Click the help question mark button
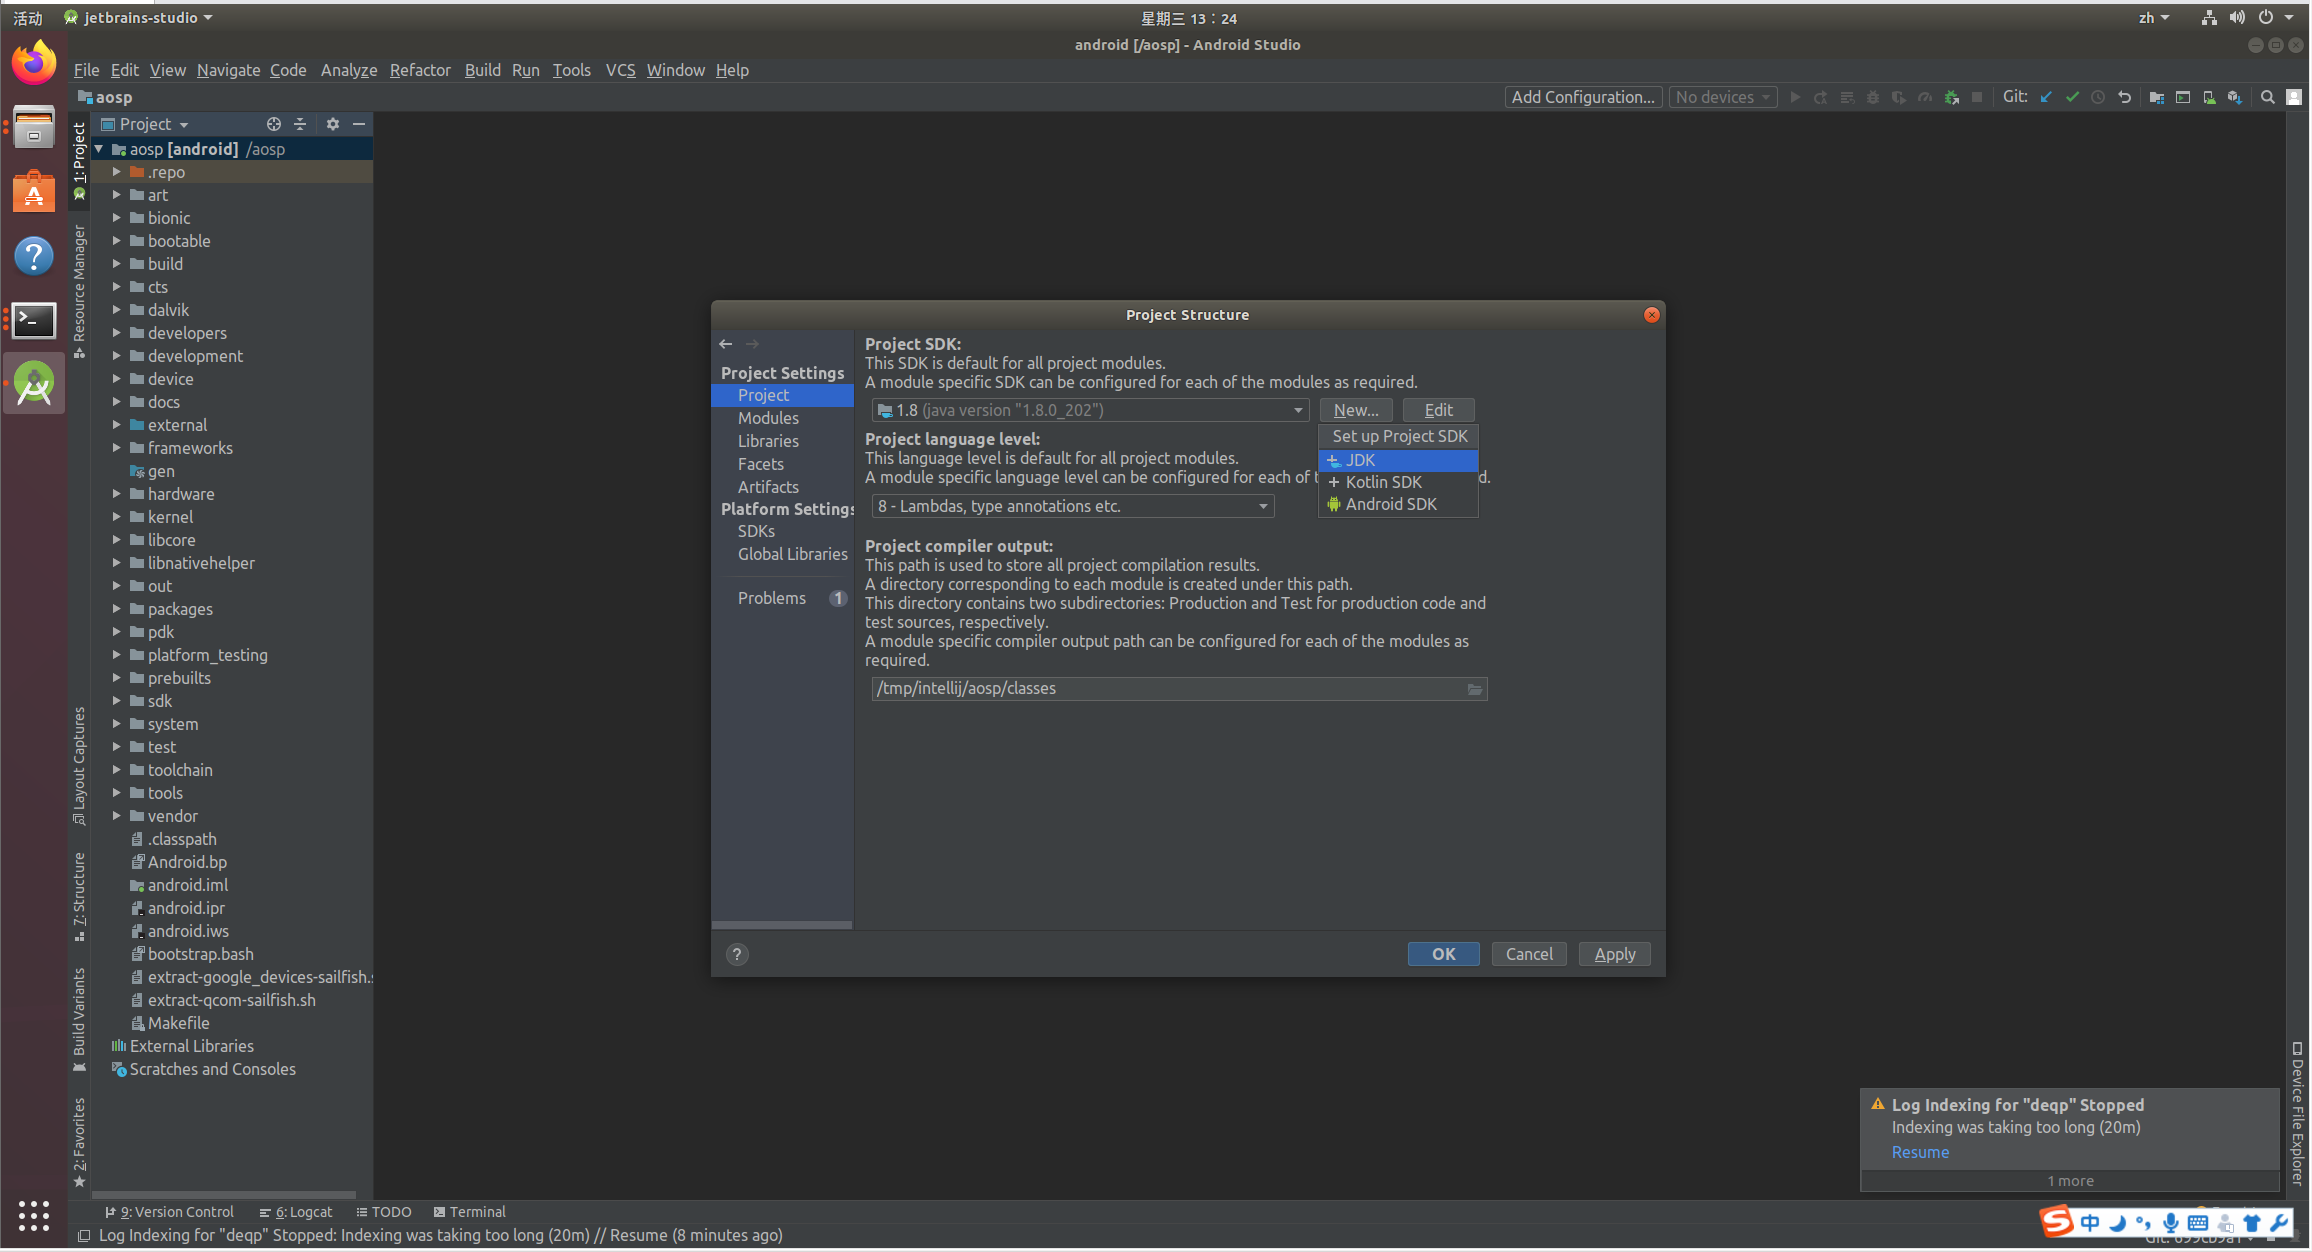The width and height of the screenshot is (2312, 1252). pyautogui.click(x=737, y=954)
